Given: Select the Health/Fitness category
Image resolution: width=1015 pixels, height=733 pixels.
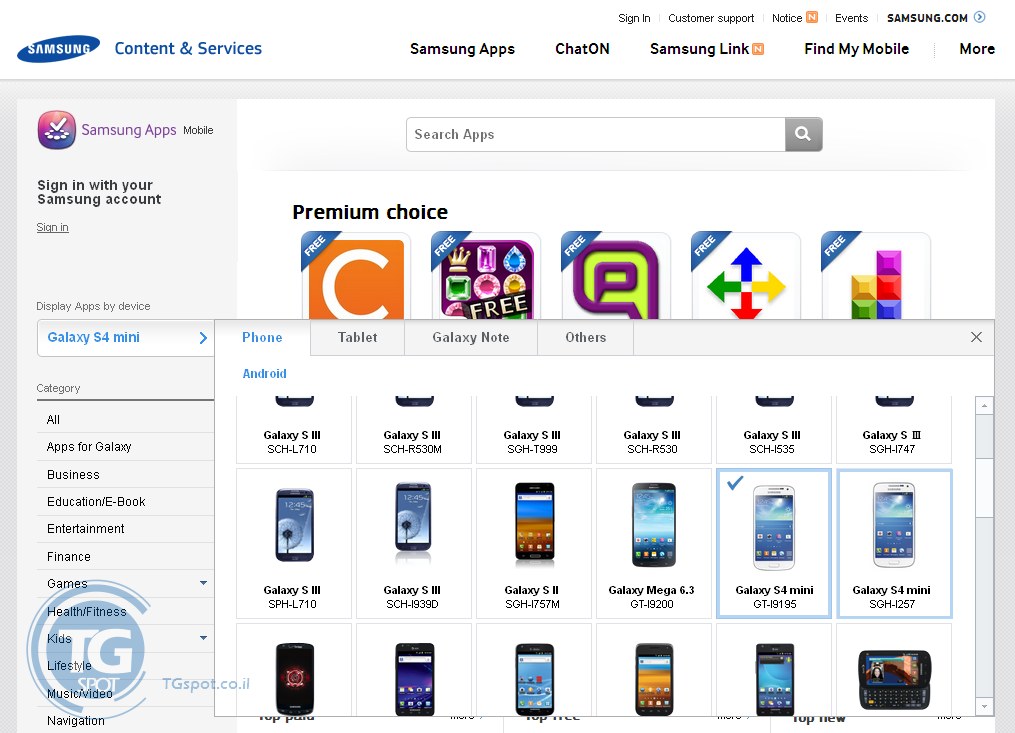Looking at the screenshot, I should (x=125, y=611).
